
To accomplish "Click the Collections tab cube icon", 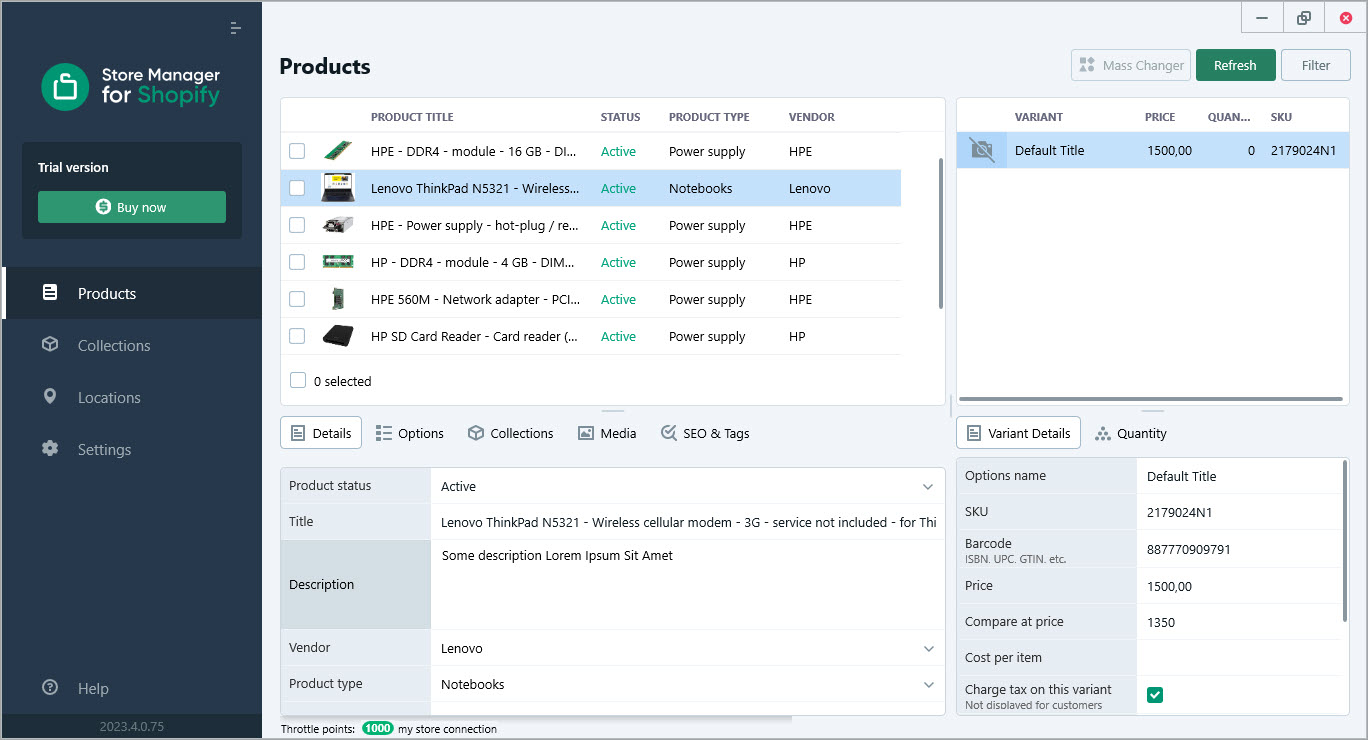I will (x=476, y=433).
